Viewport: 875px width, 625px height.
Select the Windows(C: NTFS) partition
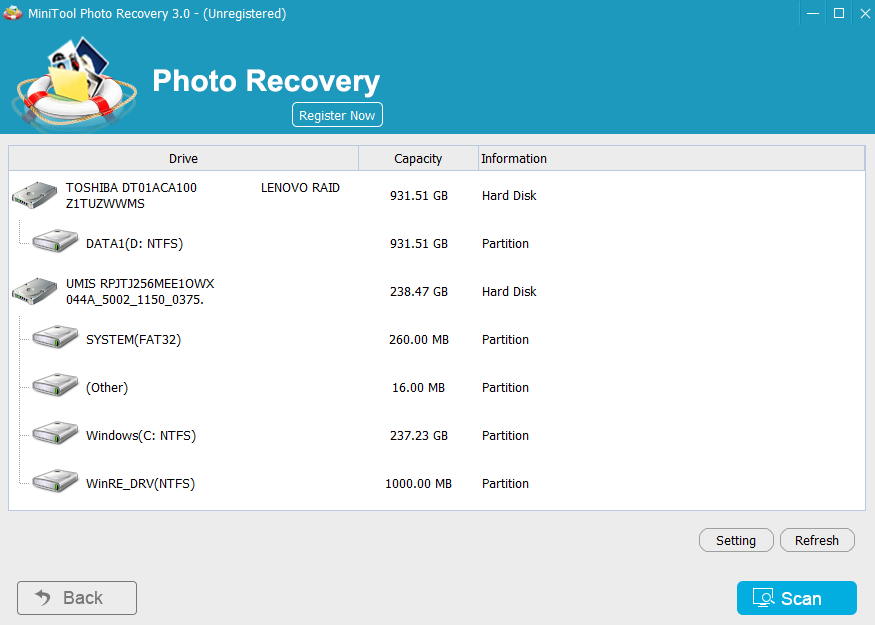point(437,435)
